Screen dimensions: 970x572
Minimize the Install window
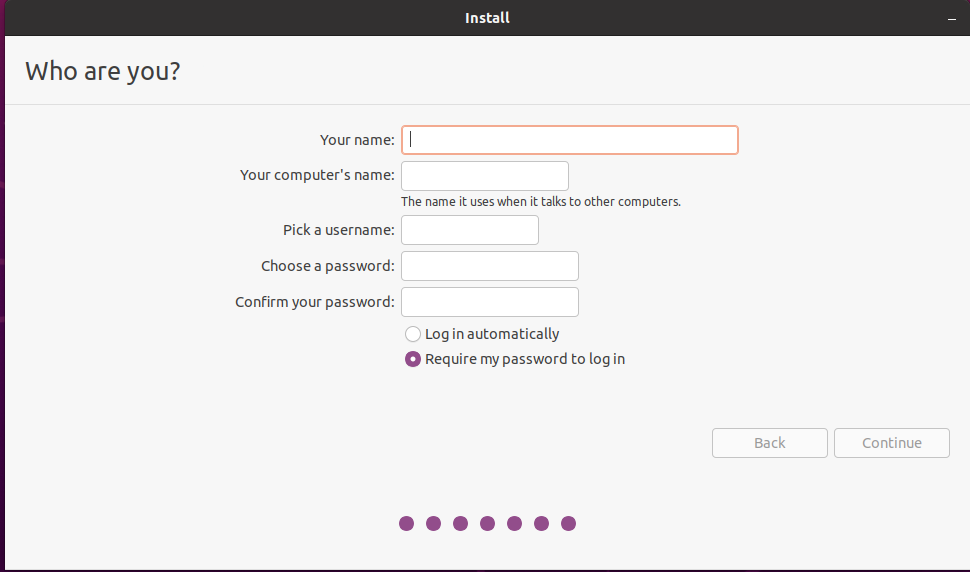(x=951, y=19)
